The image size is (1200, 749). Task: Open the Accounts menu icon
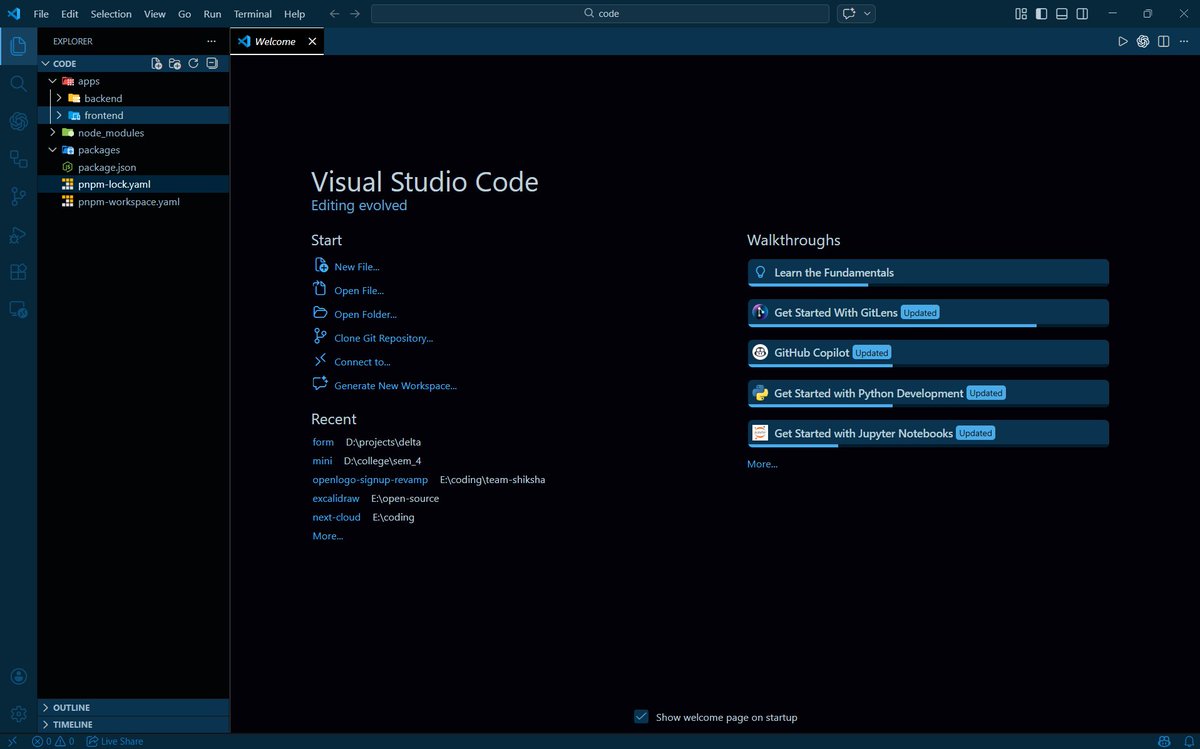point(18,677)
